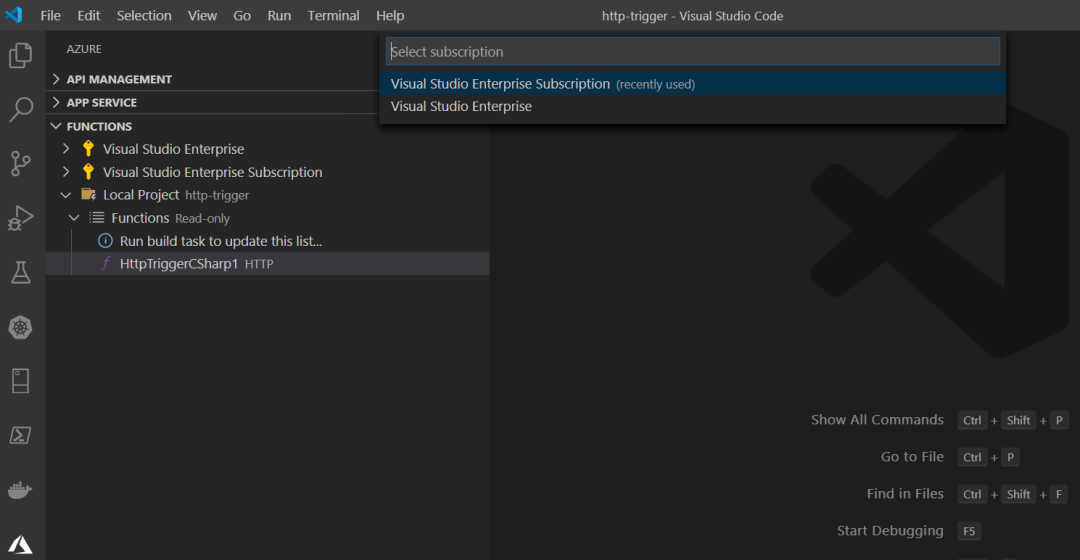Select the HttpTriggerCSharp1 HTTP function row
The image size is (1080, 560).
(x=268, y=264)
